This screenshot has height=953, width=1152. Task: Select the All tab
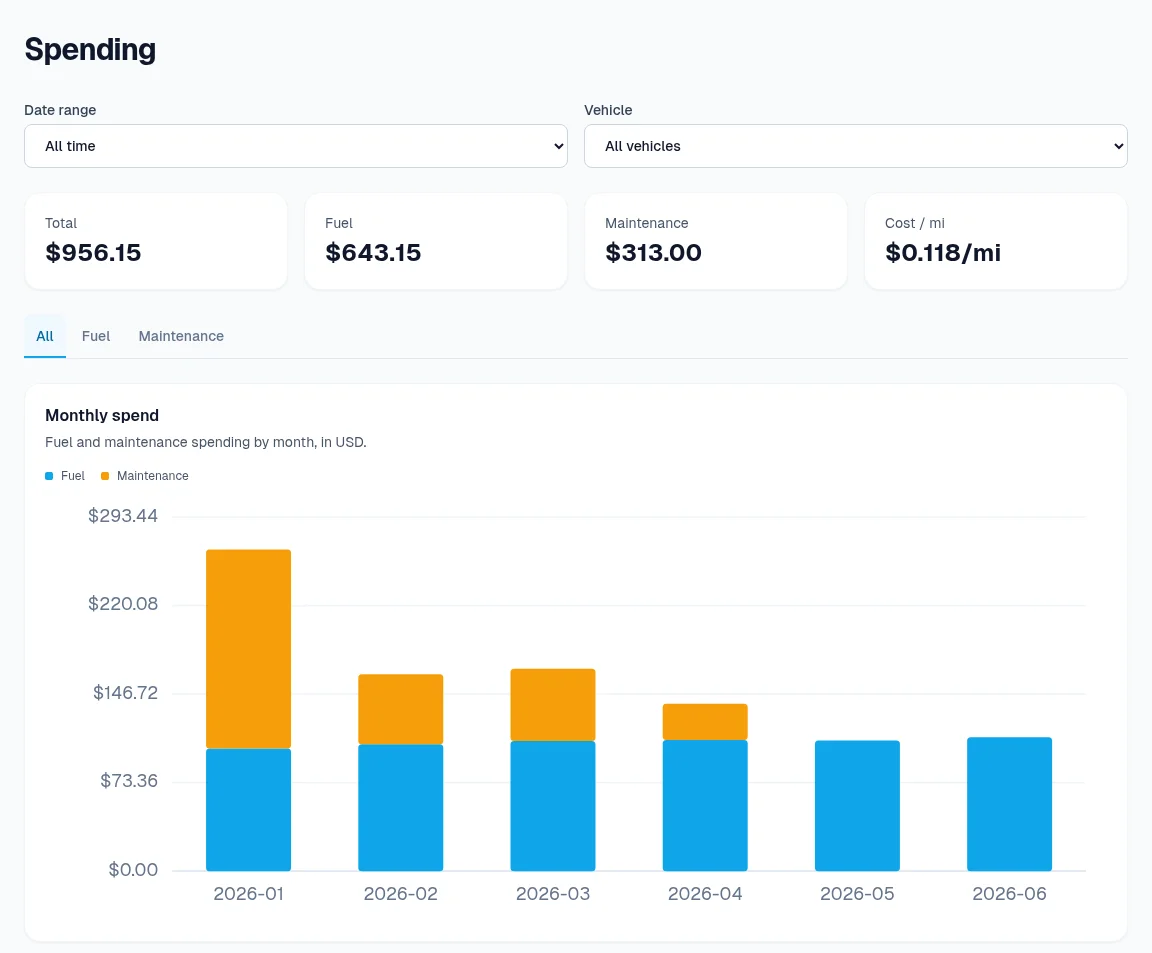coord(45,336)
